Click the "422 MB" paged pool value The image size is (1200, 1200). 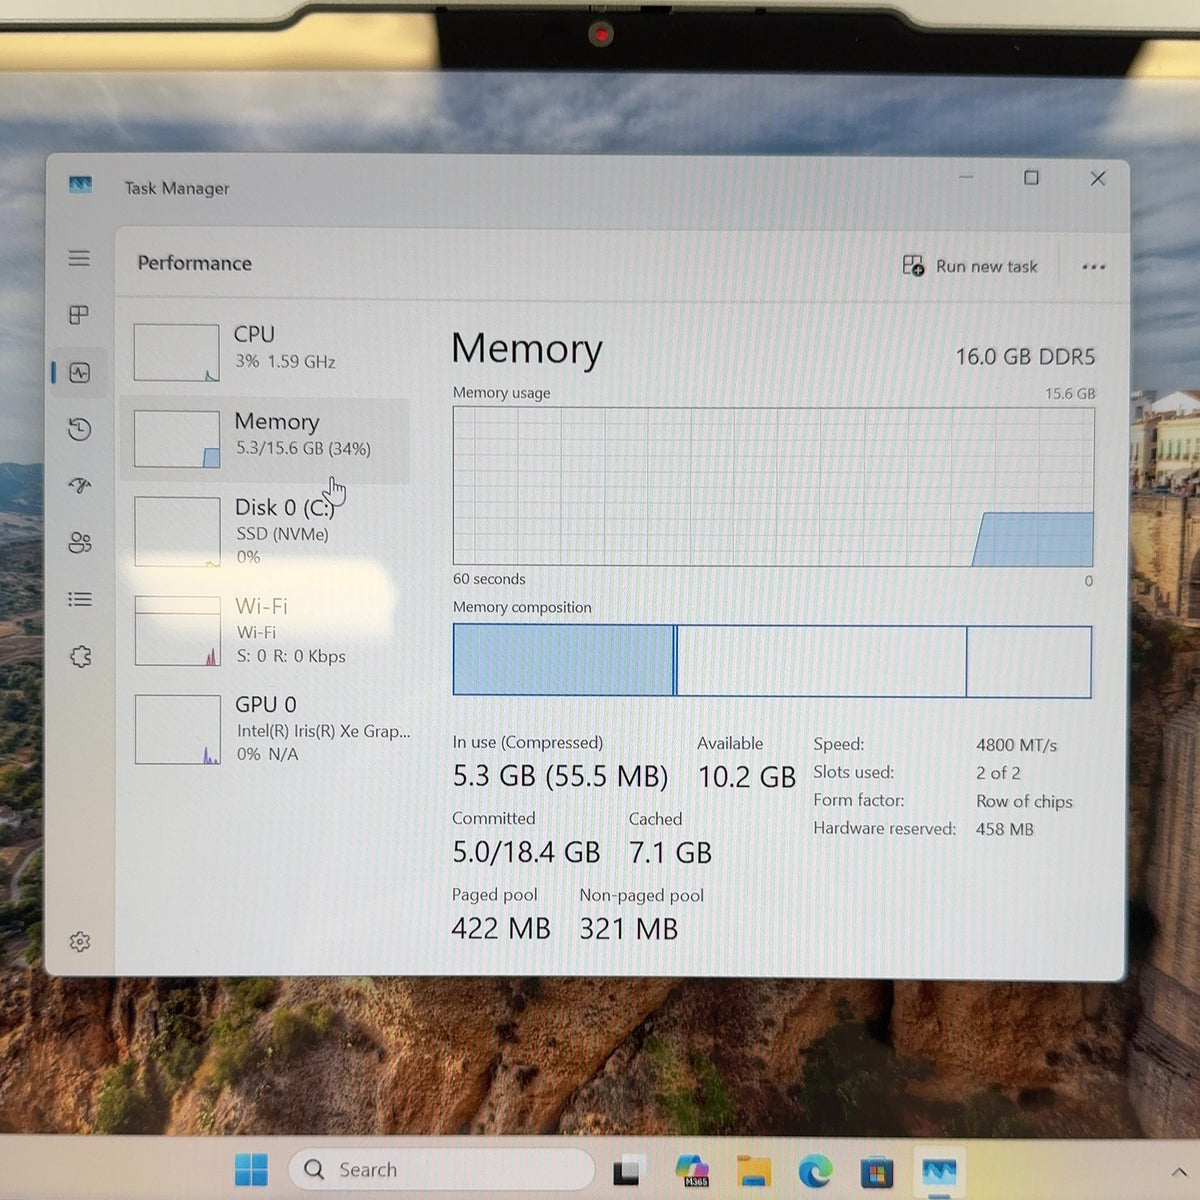coord(501,929)
